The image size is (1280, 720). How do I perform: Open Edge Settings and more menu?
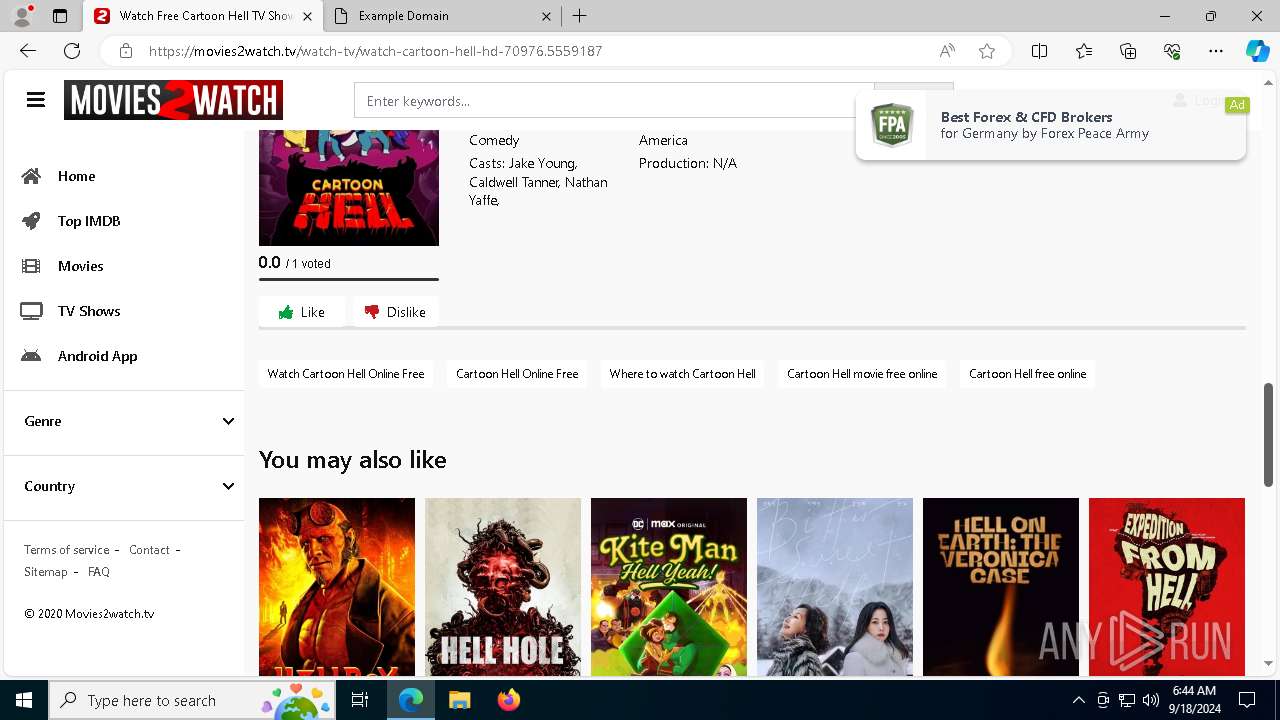(x=1216, y=51)
